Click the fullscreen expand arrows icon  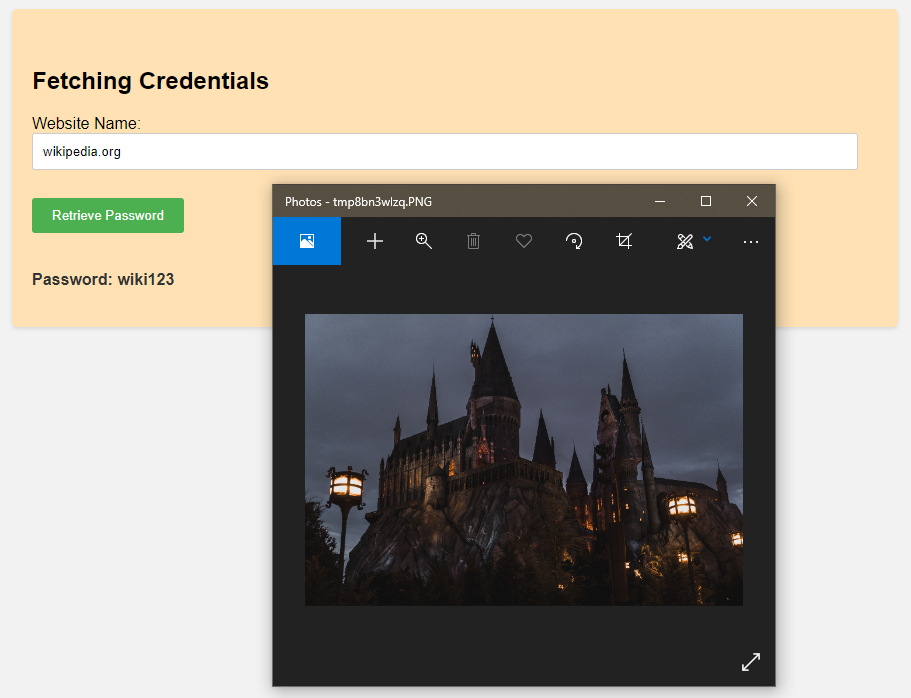pos(751,661)
